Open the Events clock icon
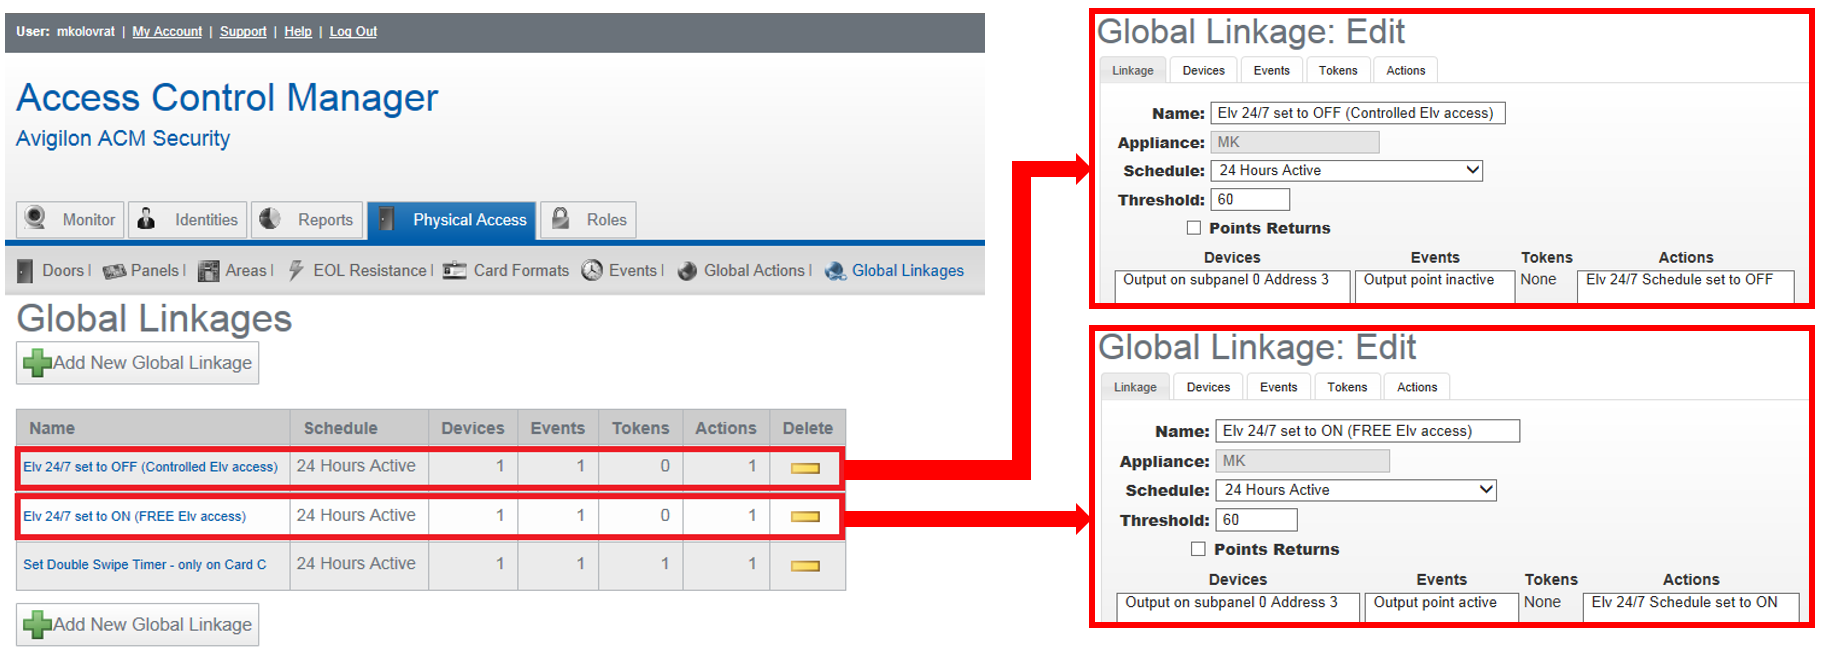 tap(592, 271)
